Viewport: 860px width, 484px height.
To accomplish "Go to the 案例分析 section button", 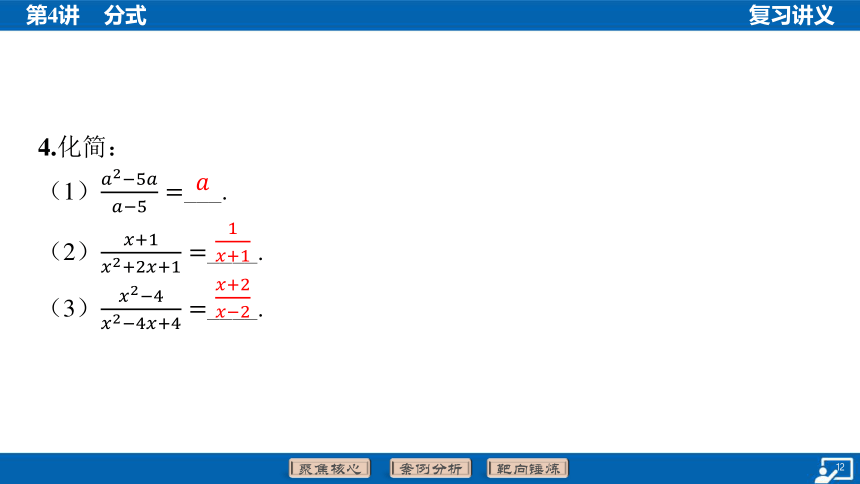I will [431, 468].
